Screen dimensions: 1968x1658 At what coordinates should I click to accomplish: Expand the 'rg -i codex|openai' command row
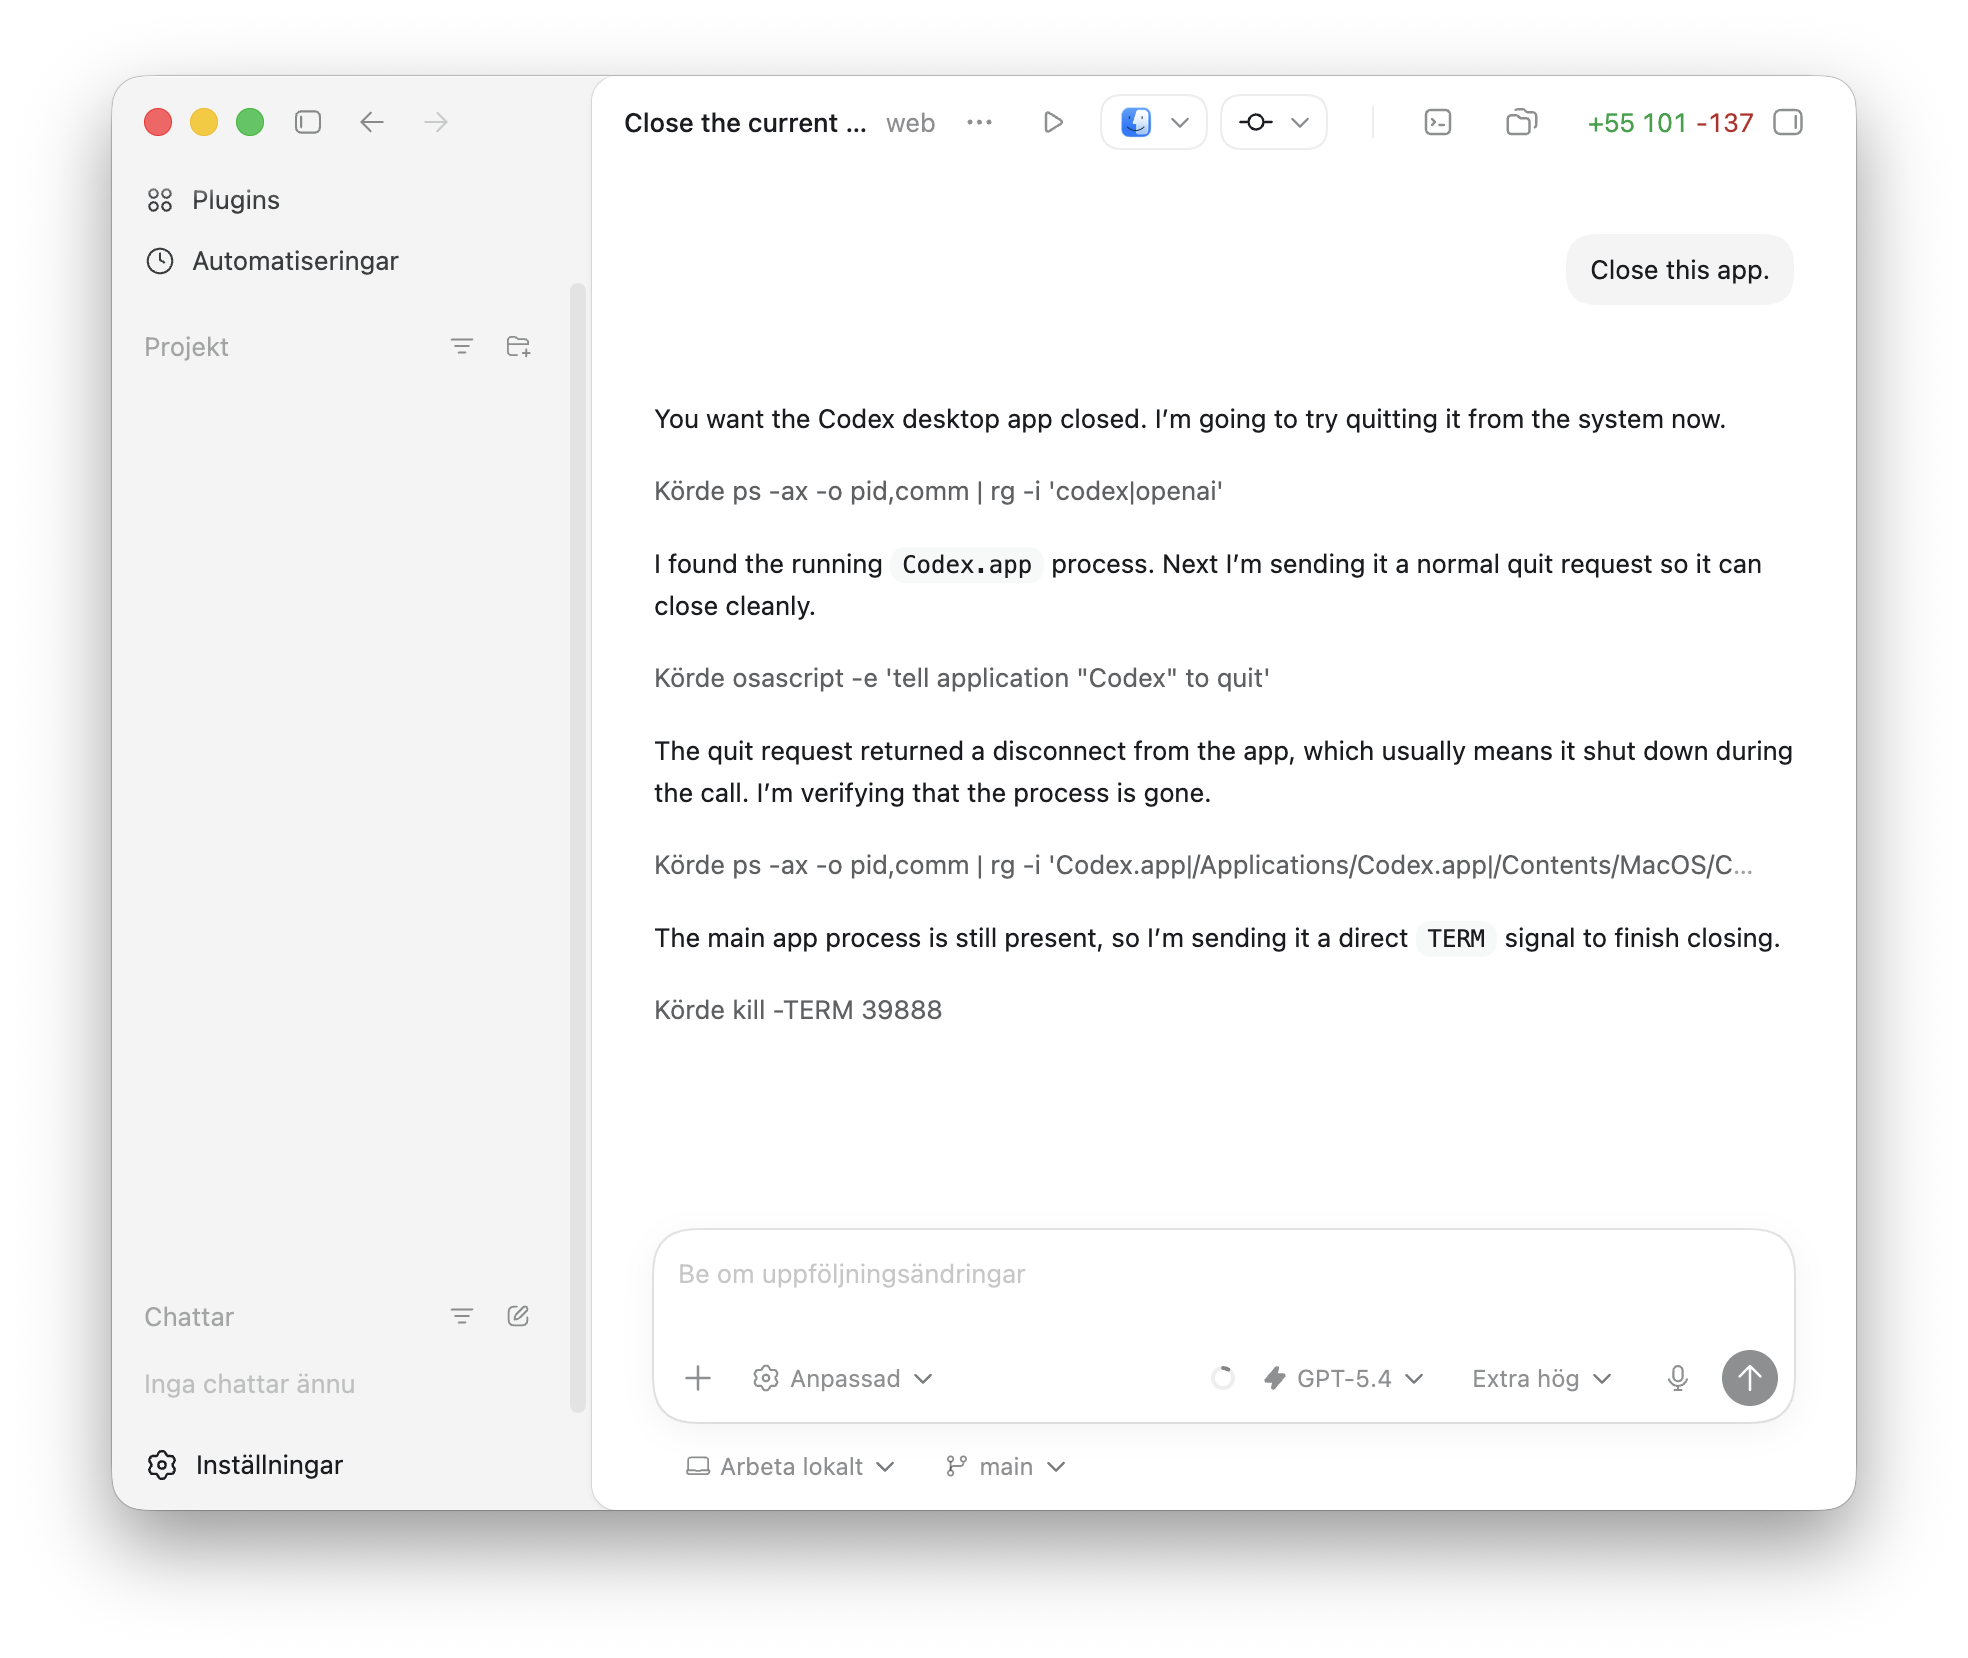938,491
